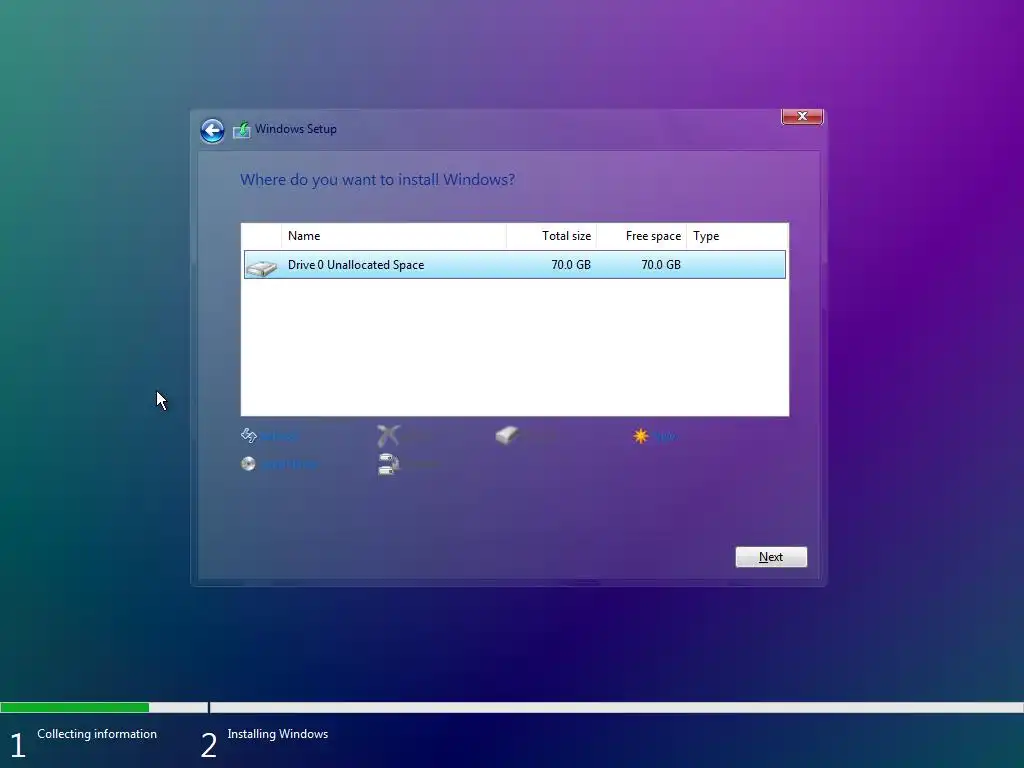1024x768 pixels.
Task: Sort by the Type column header
Action: [737, 236]
